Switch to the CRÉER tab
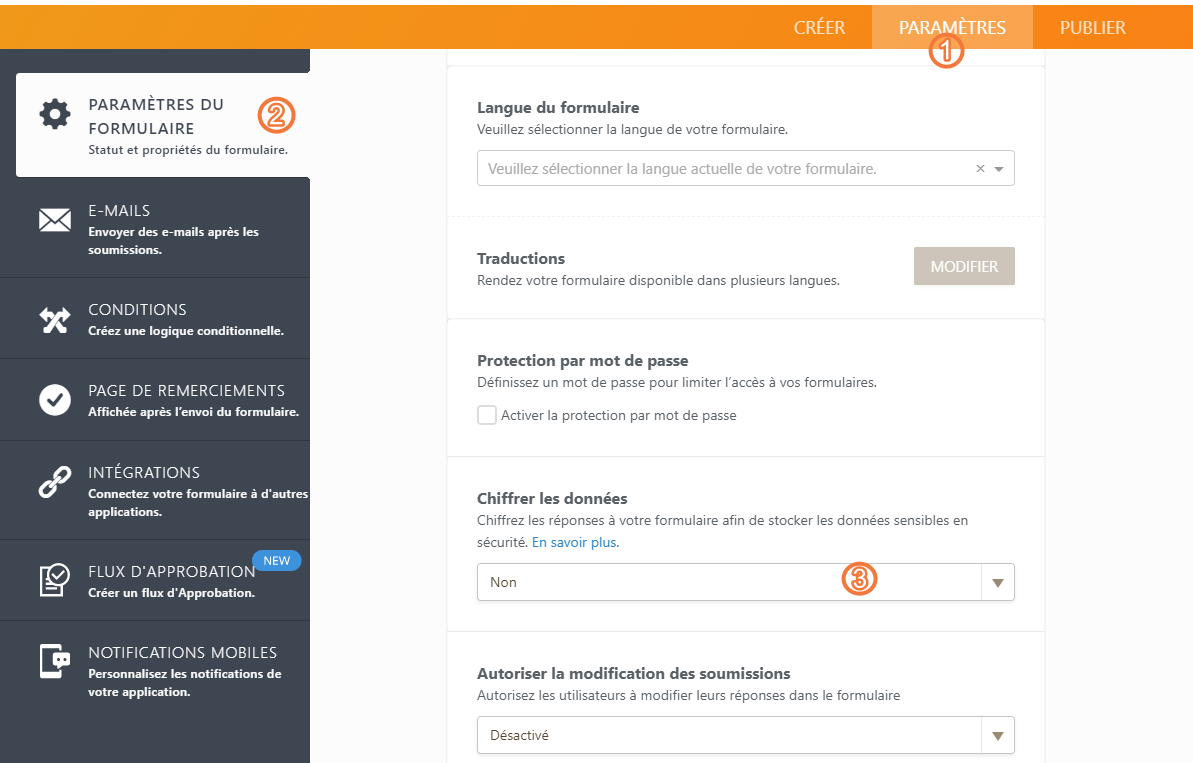The width and height of the screenshot is (1193, 763). 820,27
